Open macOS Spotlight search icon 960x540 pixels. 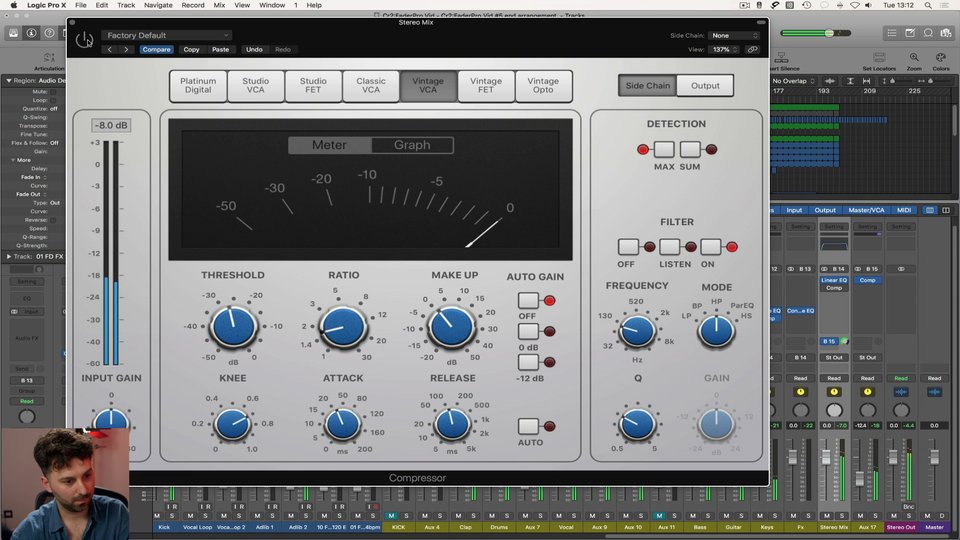(x=928, y=5)
